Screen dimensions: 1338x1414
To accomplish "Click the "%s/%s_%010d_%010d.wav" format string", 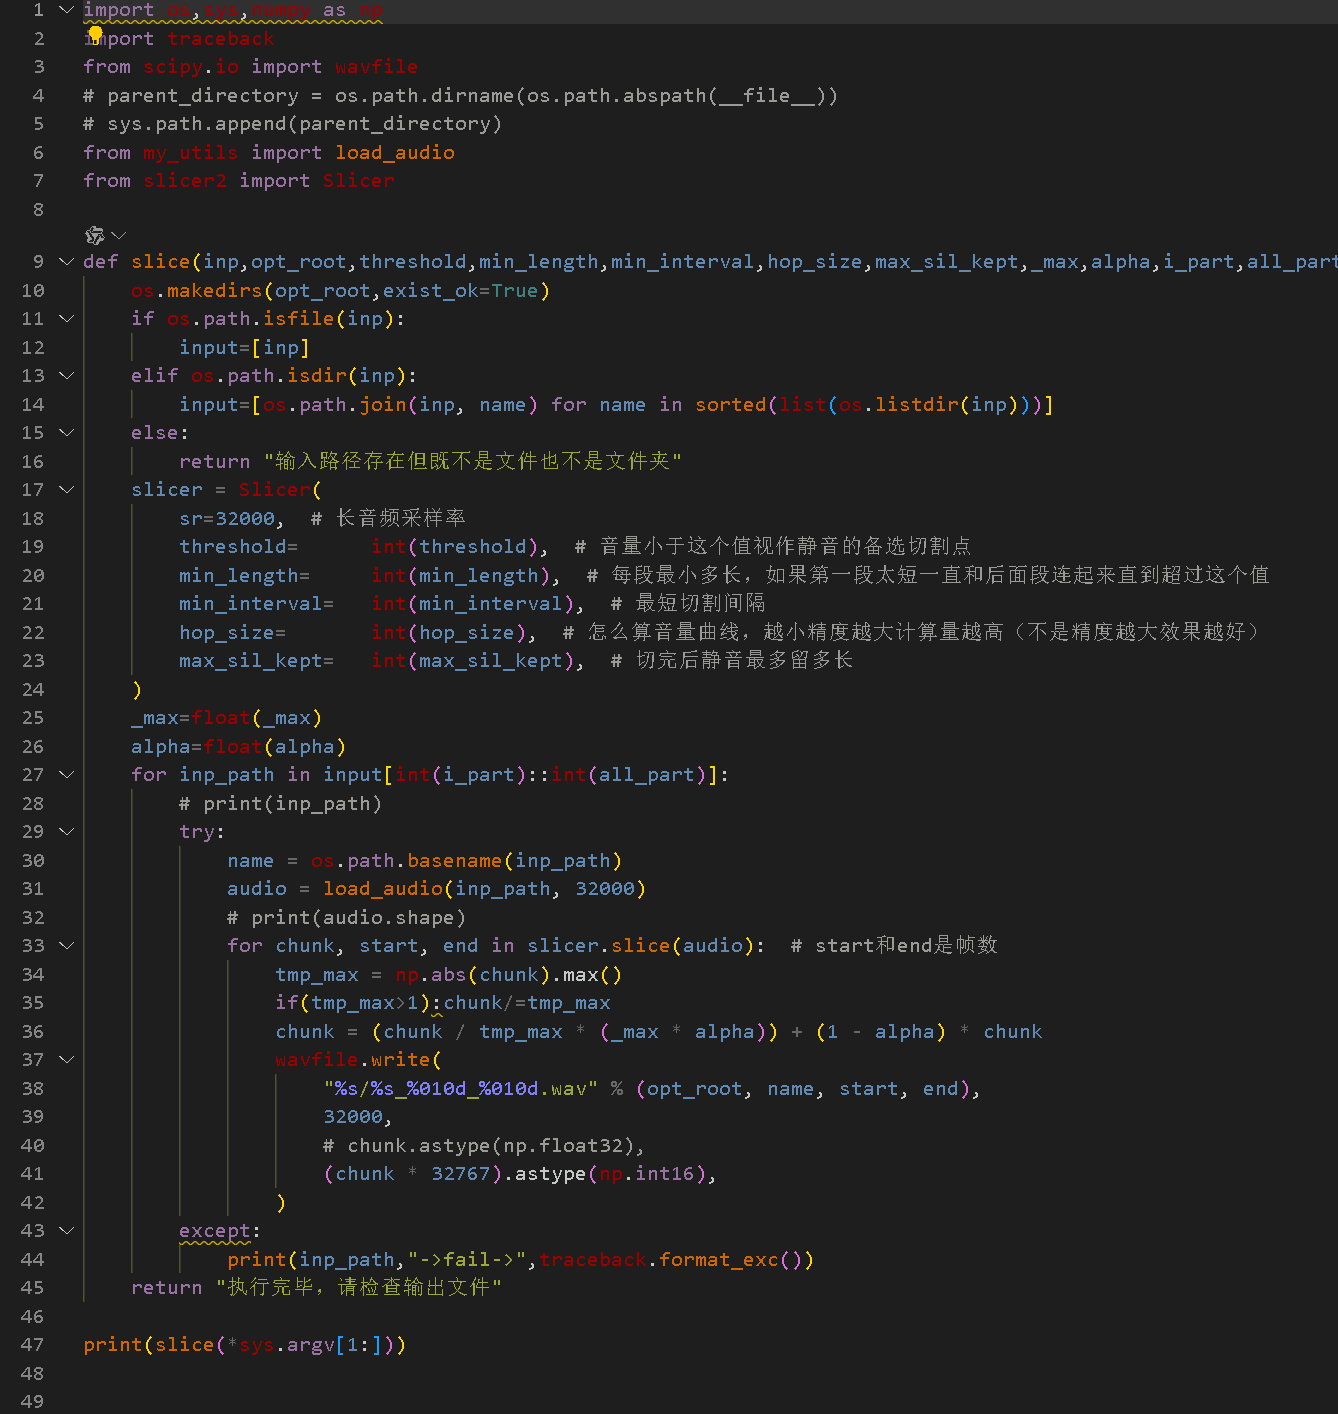I will 461,1088.
